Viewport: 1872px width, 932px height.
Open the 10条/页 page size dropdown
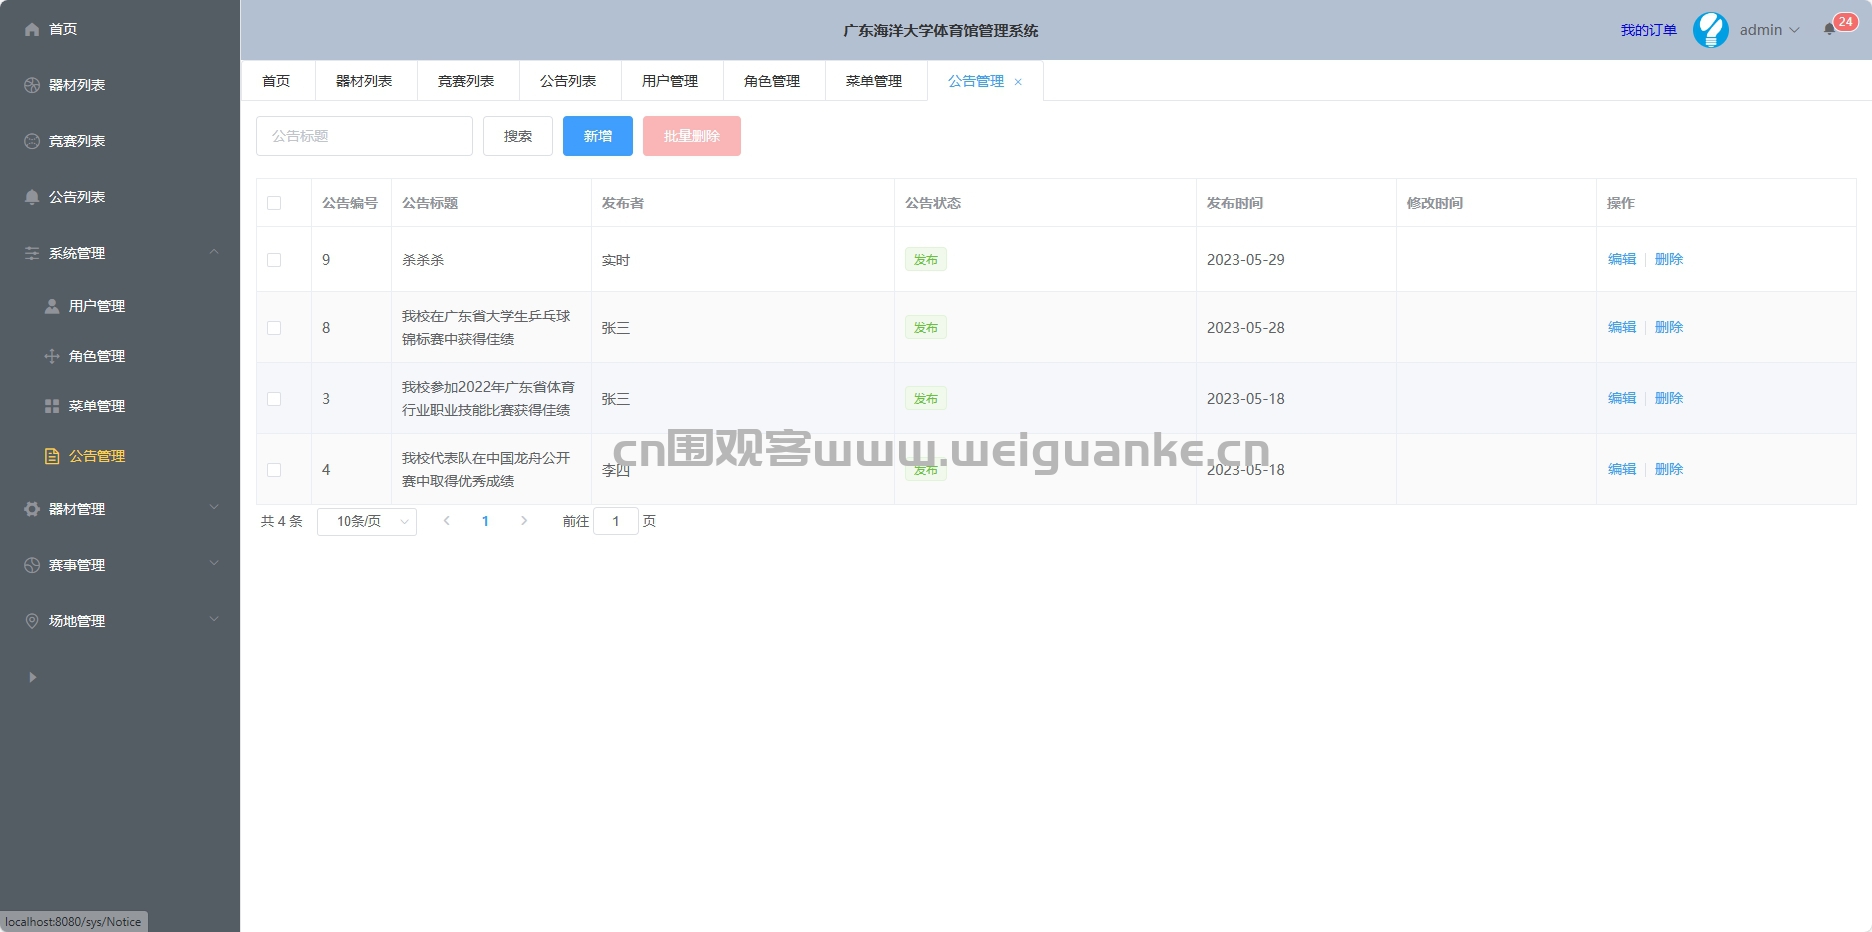tap(367, 521)
